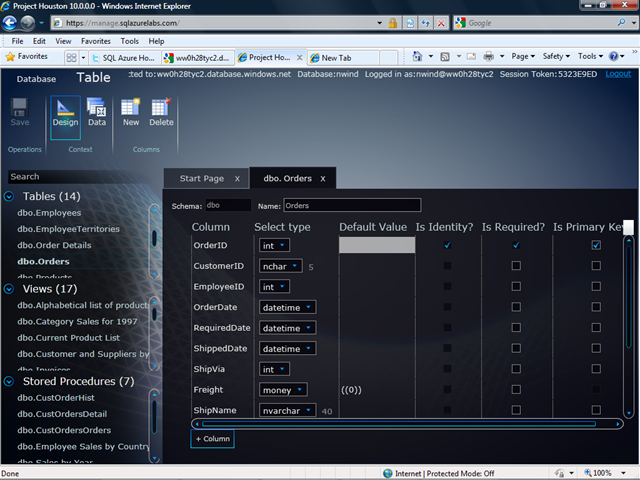Click the Default Value cell for OrderID
The width and height of the screenshot is (640, 480).
pyautogui.click(x=377, y=245)
